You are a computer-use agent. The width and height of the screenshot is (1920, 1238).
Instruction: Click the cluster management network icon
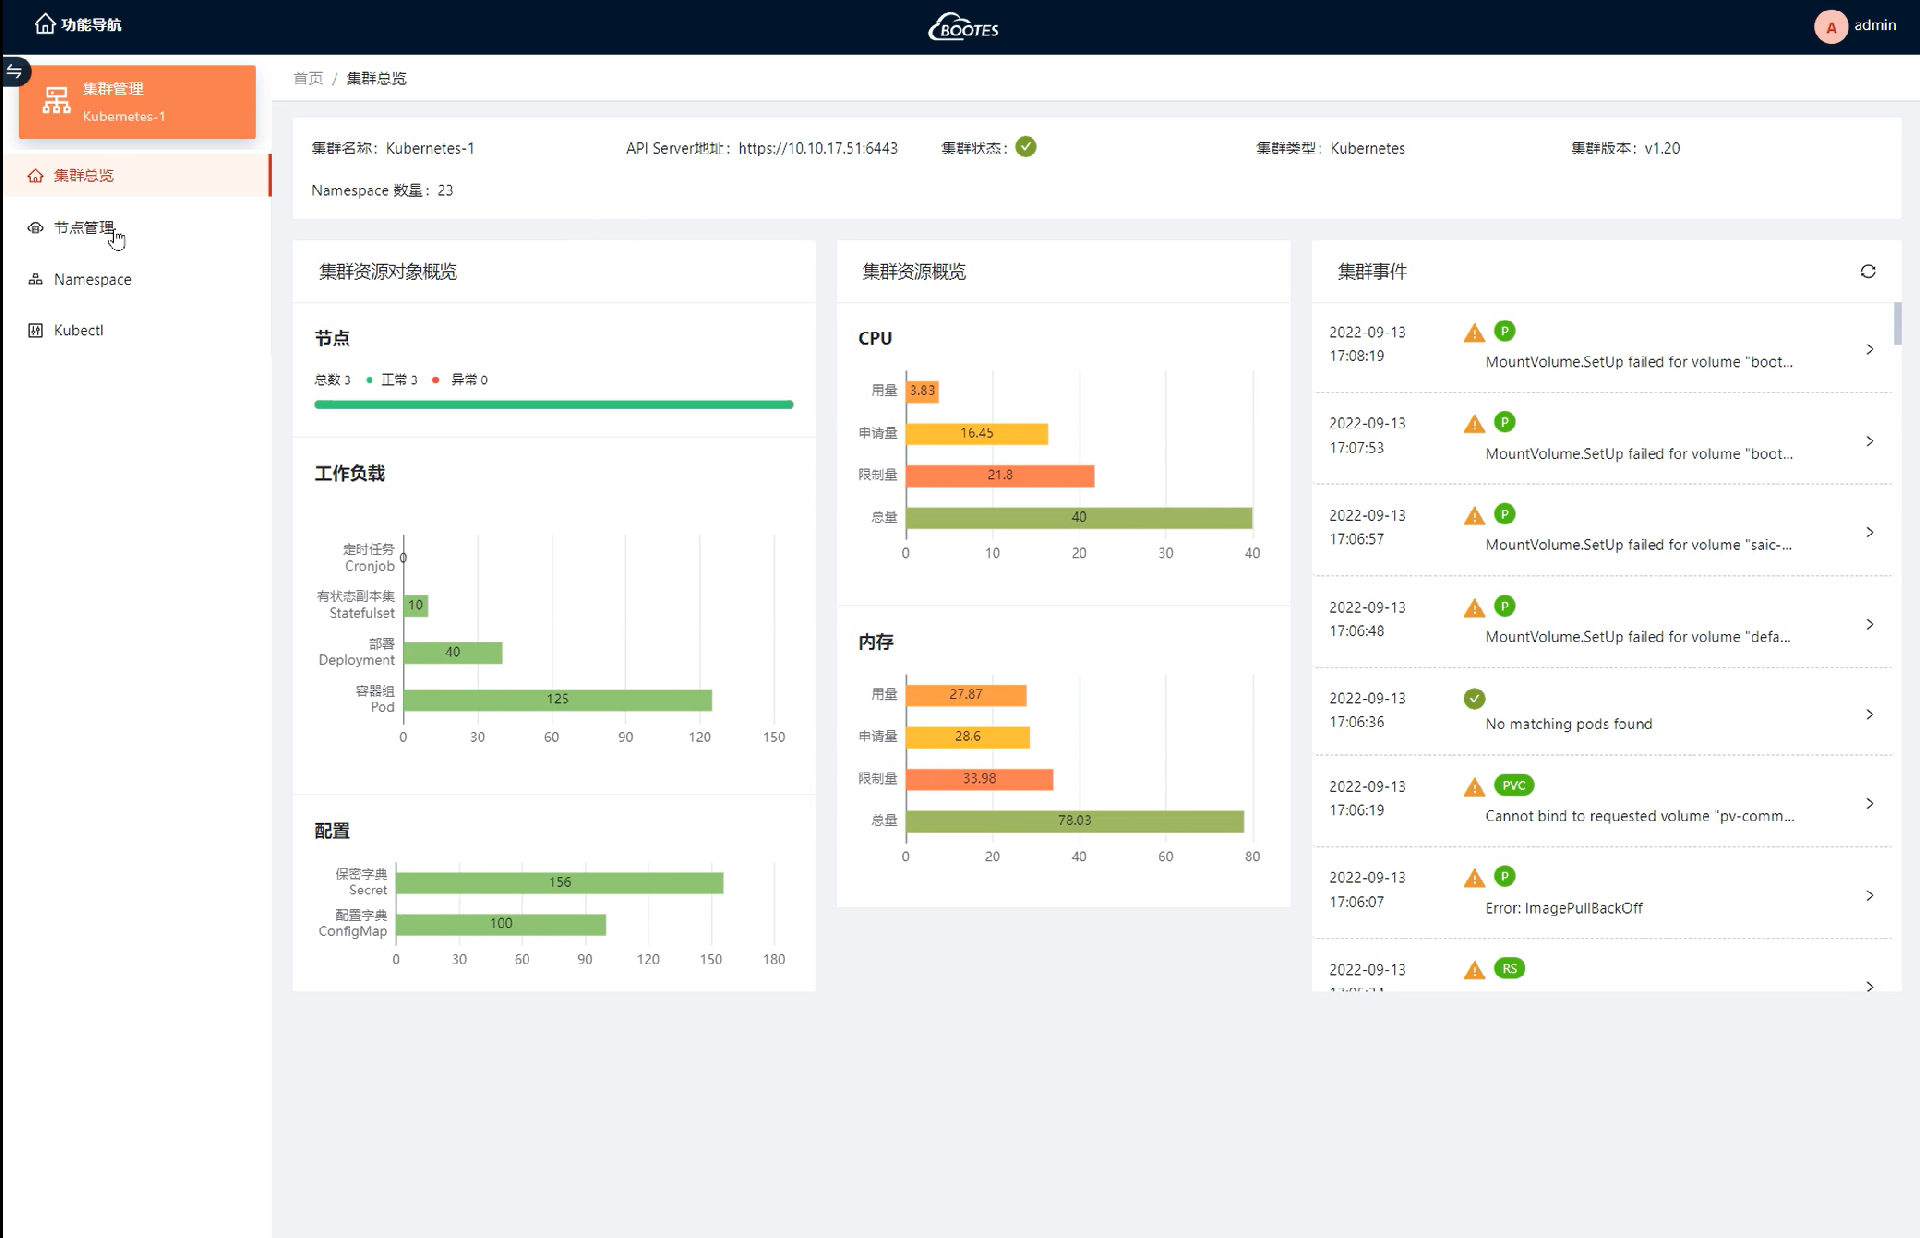pyautogui.click(x=56, y=101)
